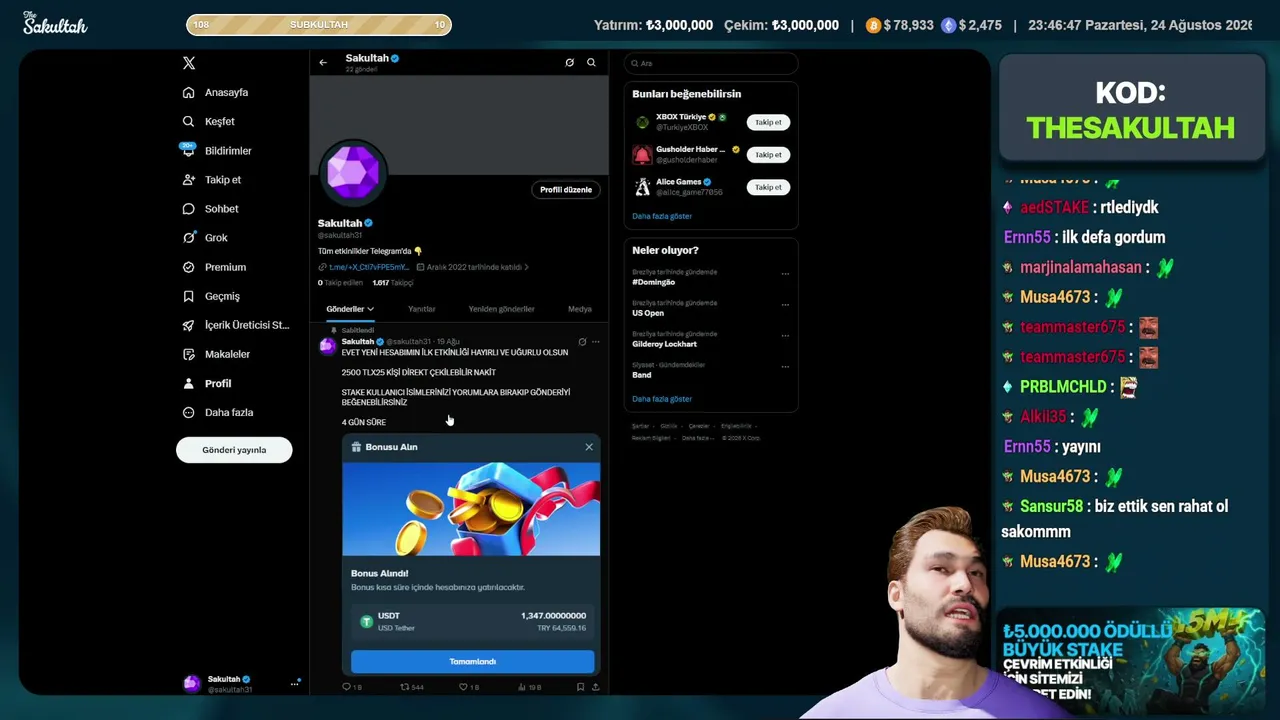Open the 1.617 Takipçi followers list
The width and height of the screenshot is (1280, 720).
pyautogui.click(x=393, y=283)
